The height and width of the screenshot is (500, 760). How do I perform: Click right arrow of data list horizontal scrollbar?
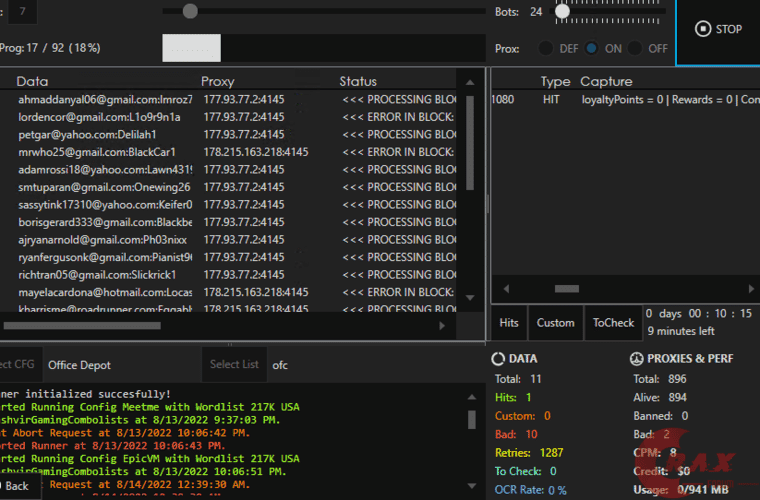(442, 326)
